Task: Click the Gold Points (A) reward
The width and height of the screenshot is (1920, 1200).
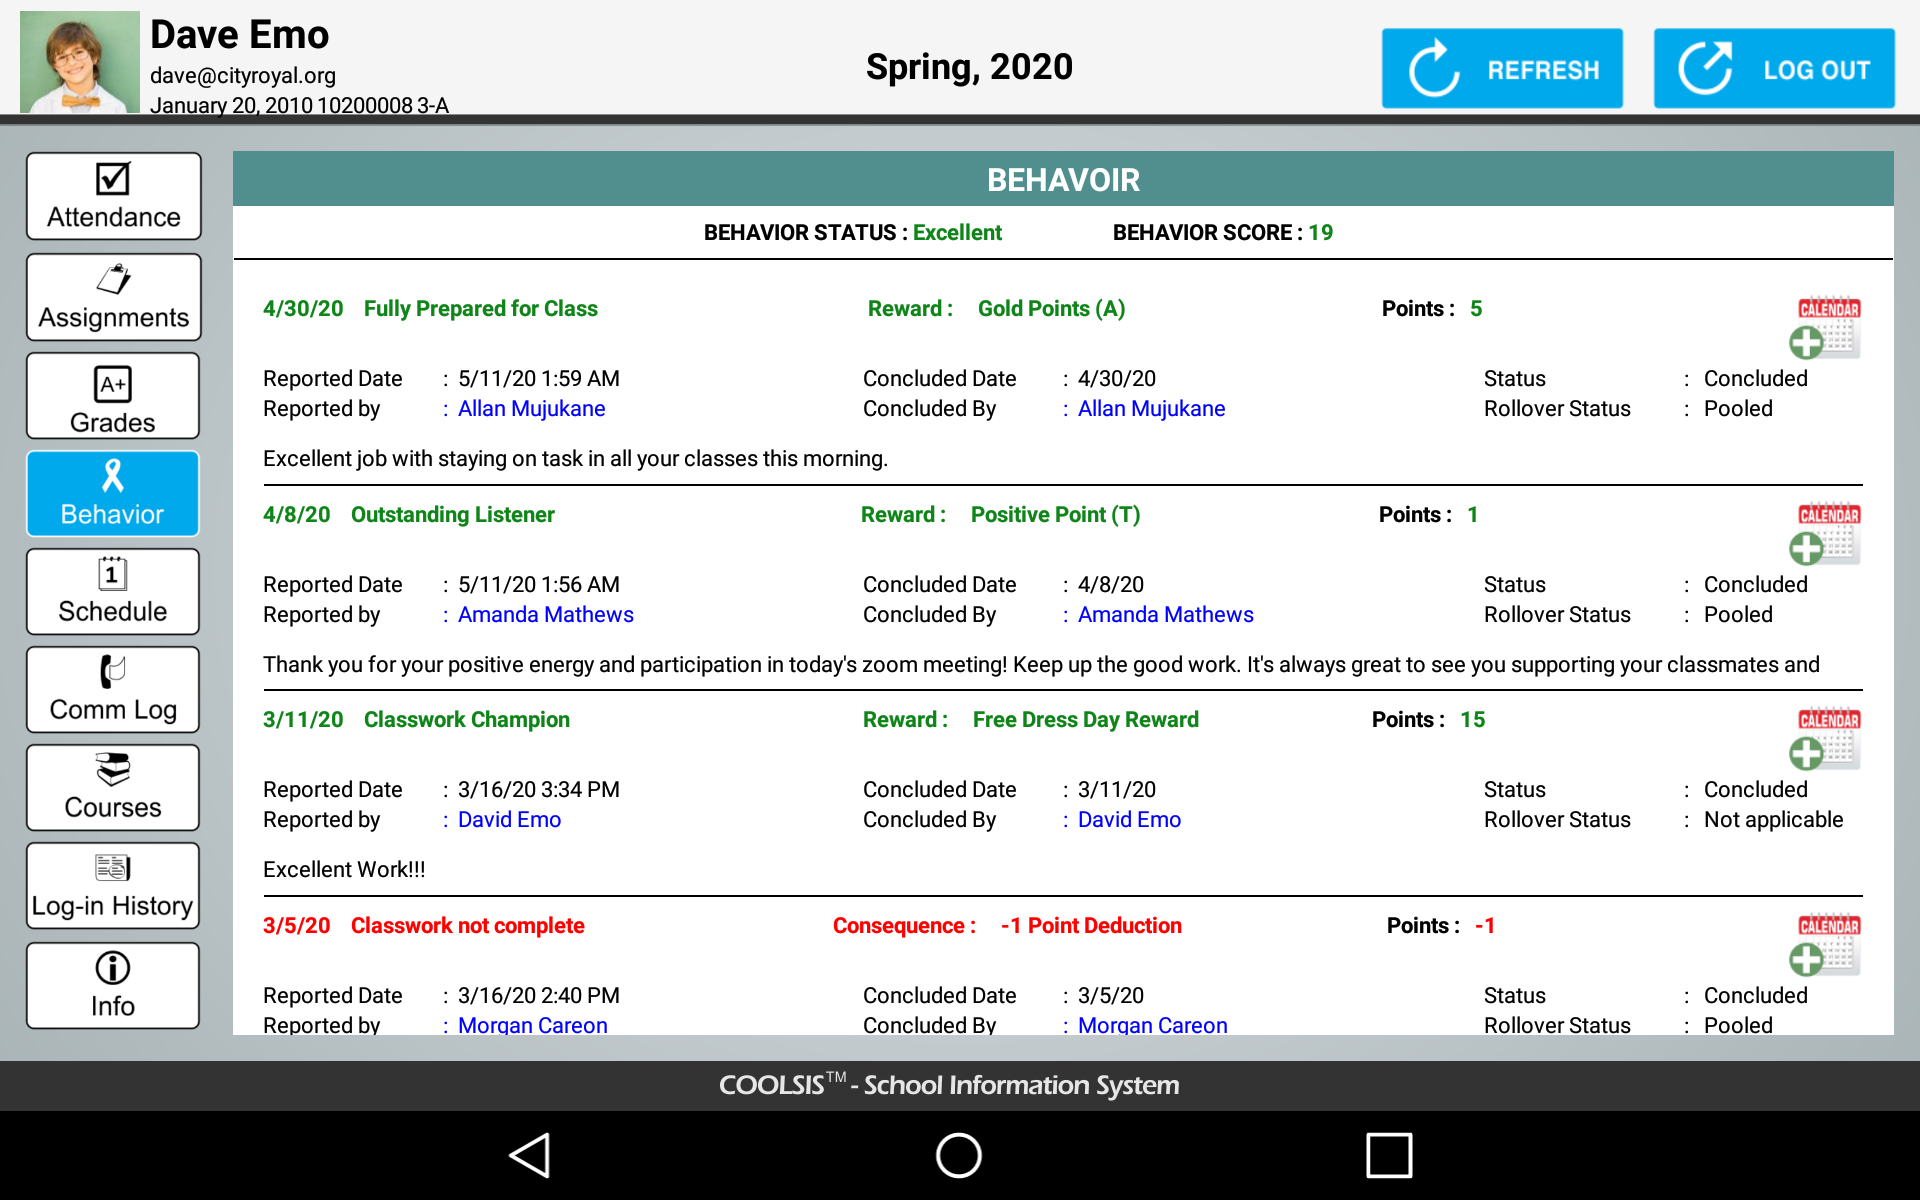Action: [1051, 309]
